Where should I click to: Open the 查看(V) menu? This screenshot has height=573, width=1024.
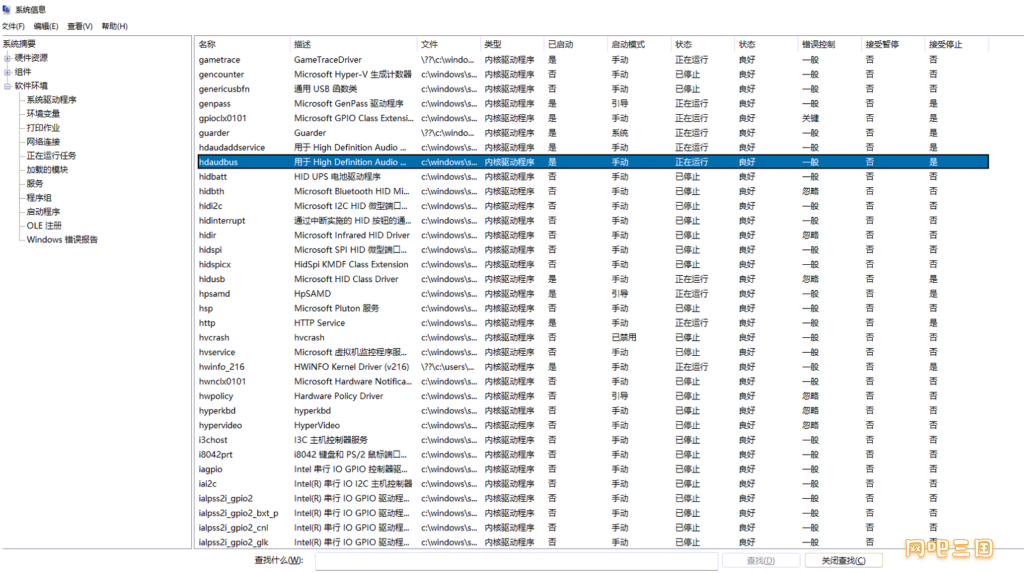pyautogui.click(x=80, y=26)
